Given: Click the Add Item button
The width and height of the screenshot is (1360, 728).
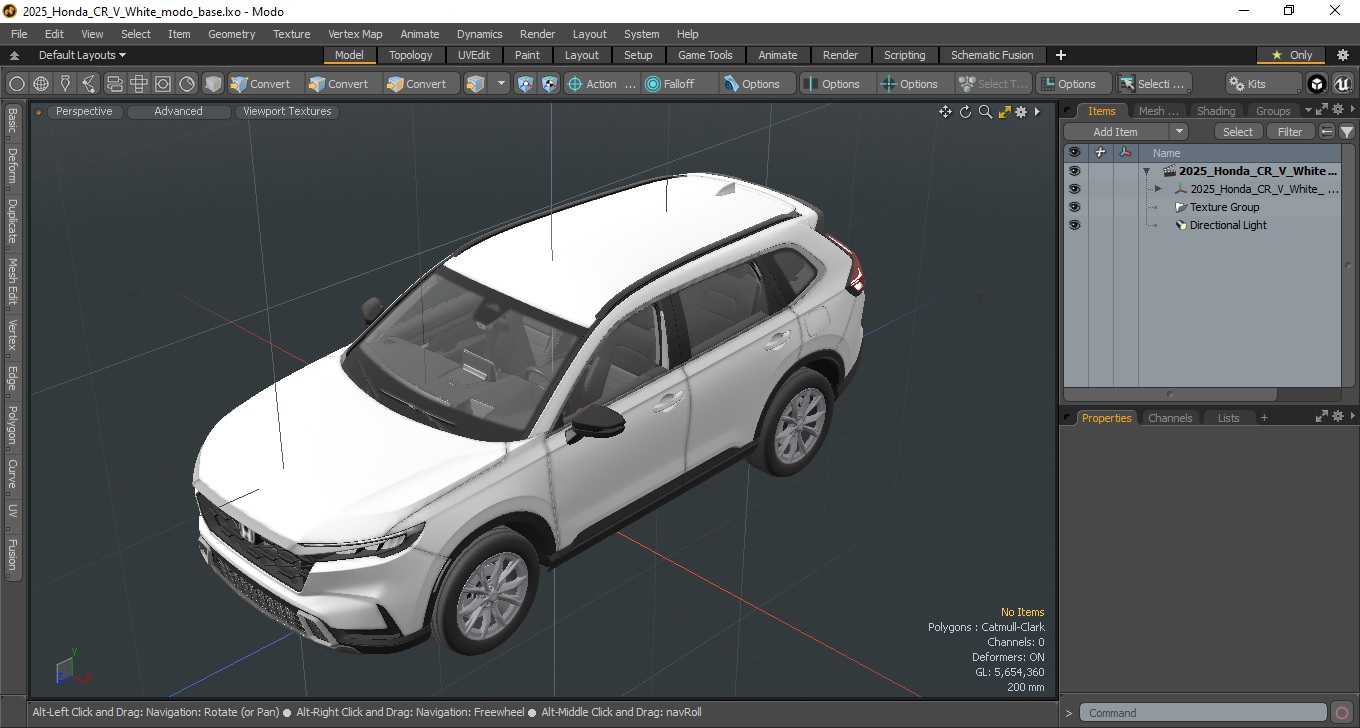Looking at the screenshot, I should pyautogui.click(x=1116, y=132).
